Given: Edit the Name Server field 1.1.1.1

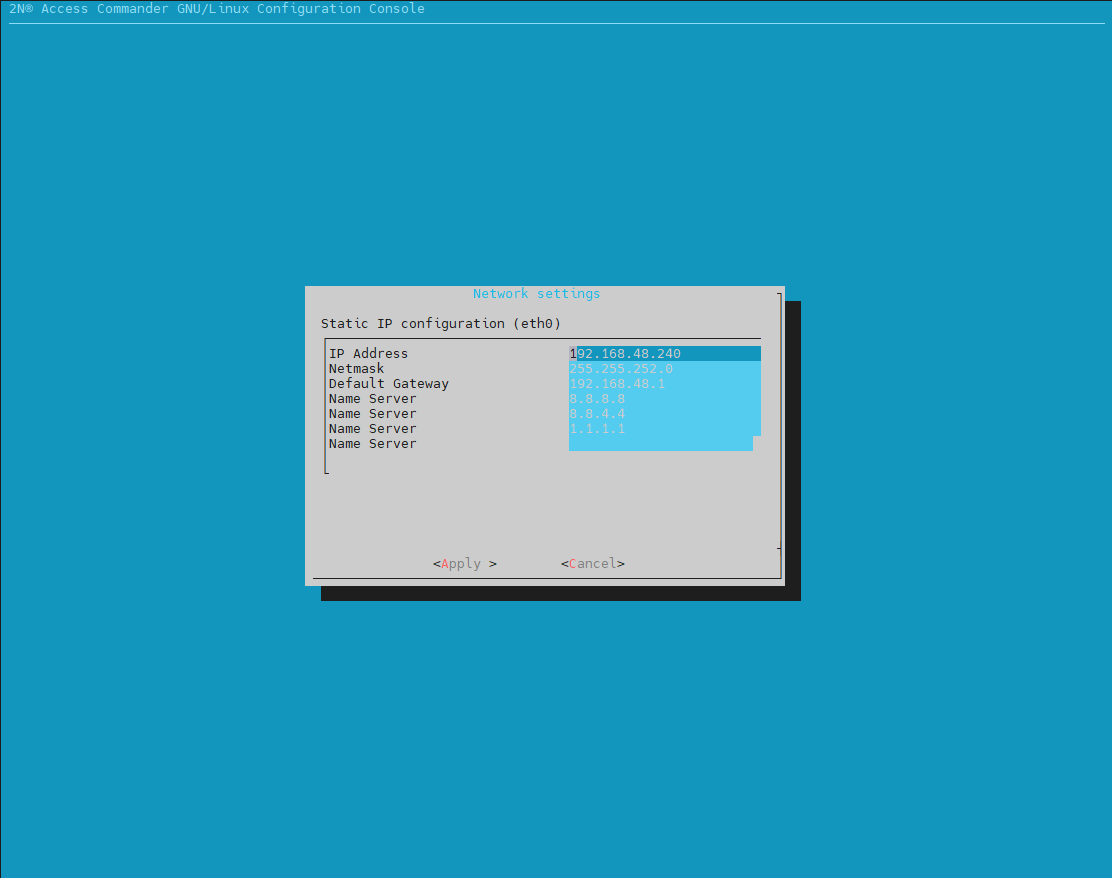Looking at the screenshot, I should click(x=665, y=428).
